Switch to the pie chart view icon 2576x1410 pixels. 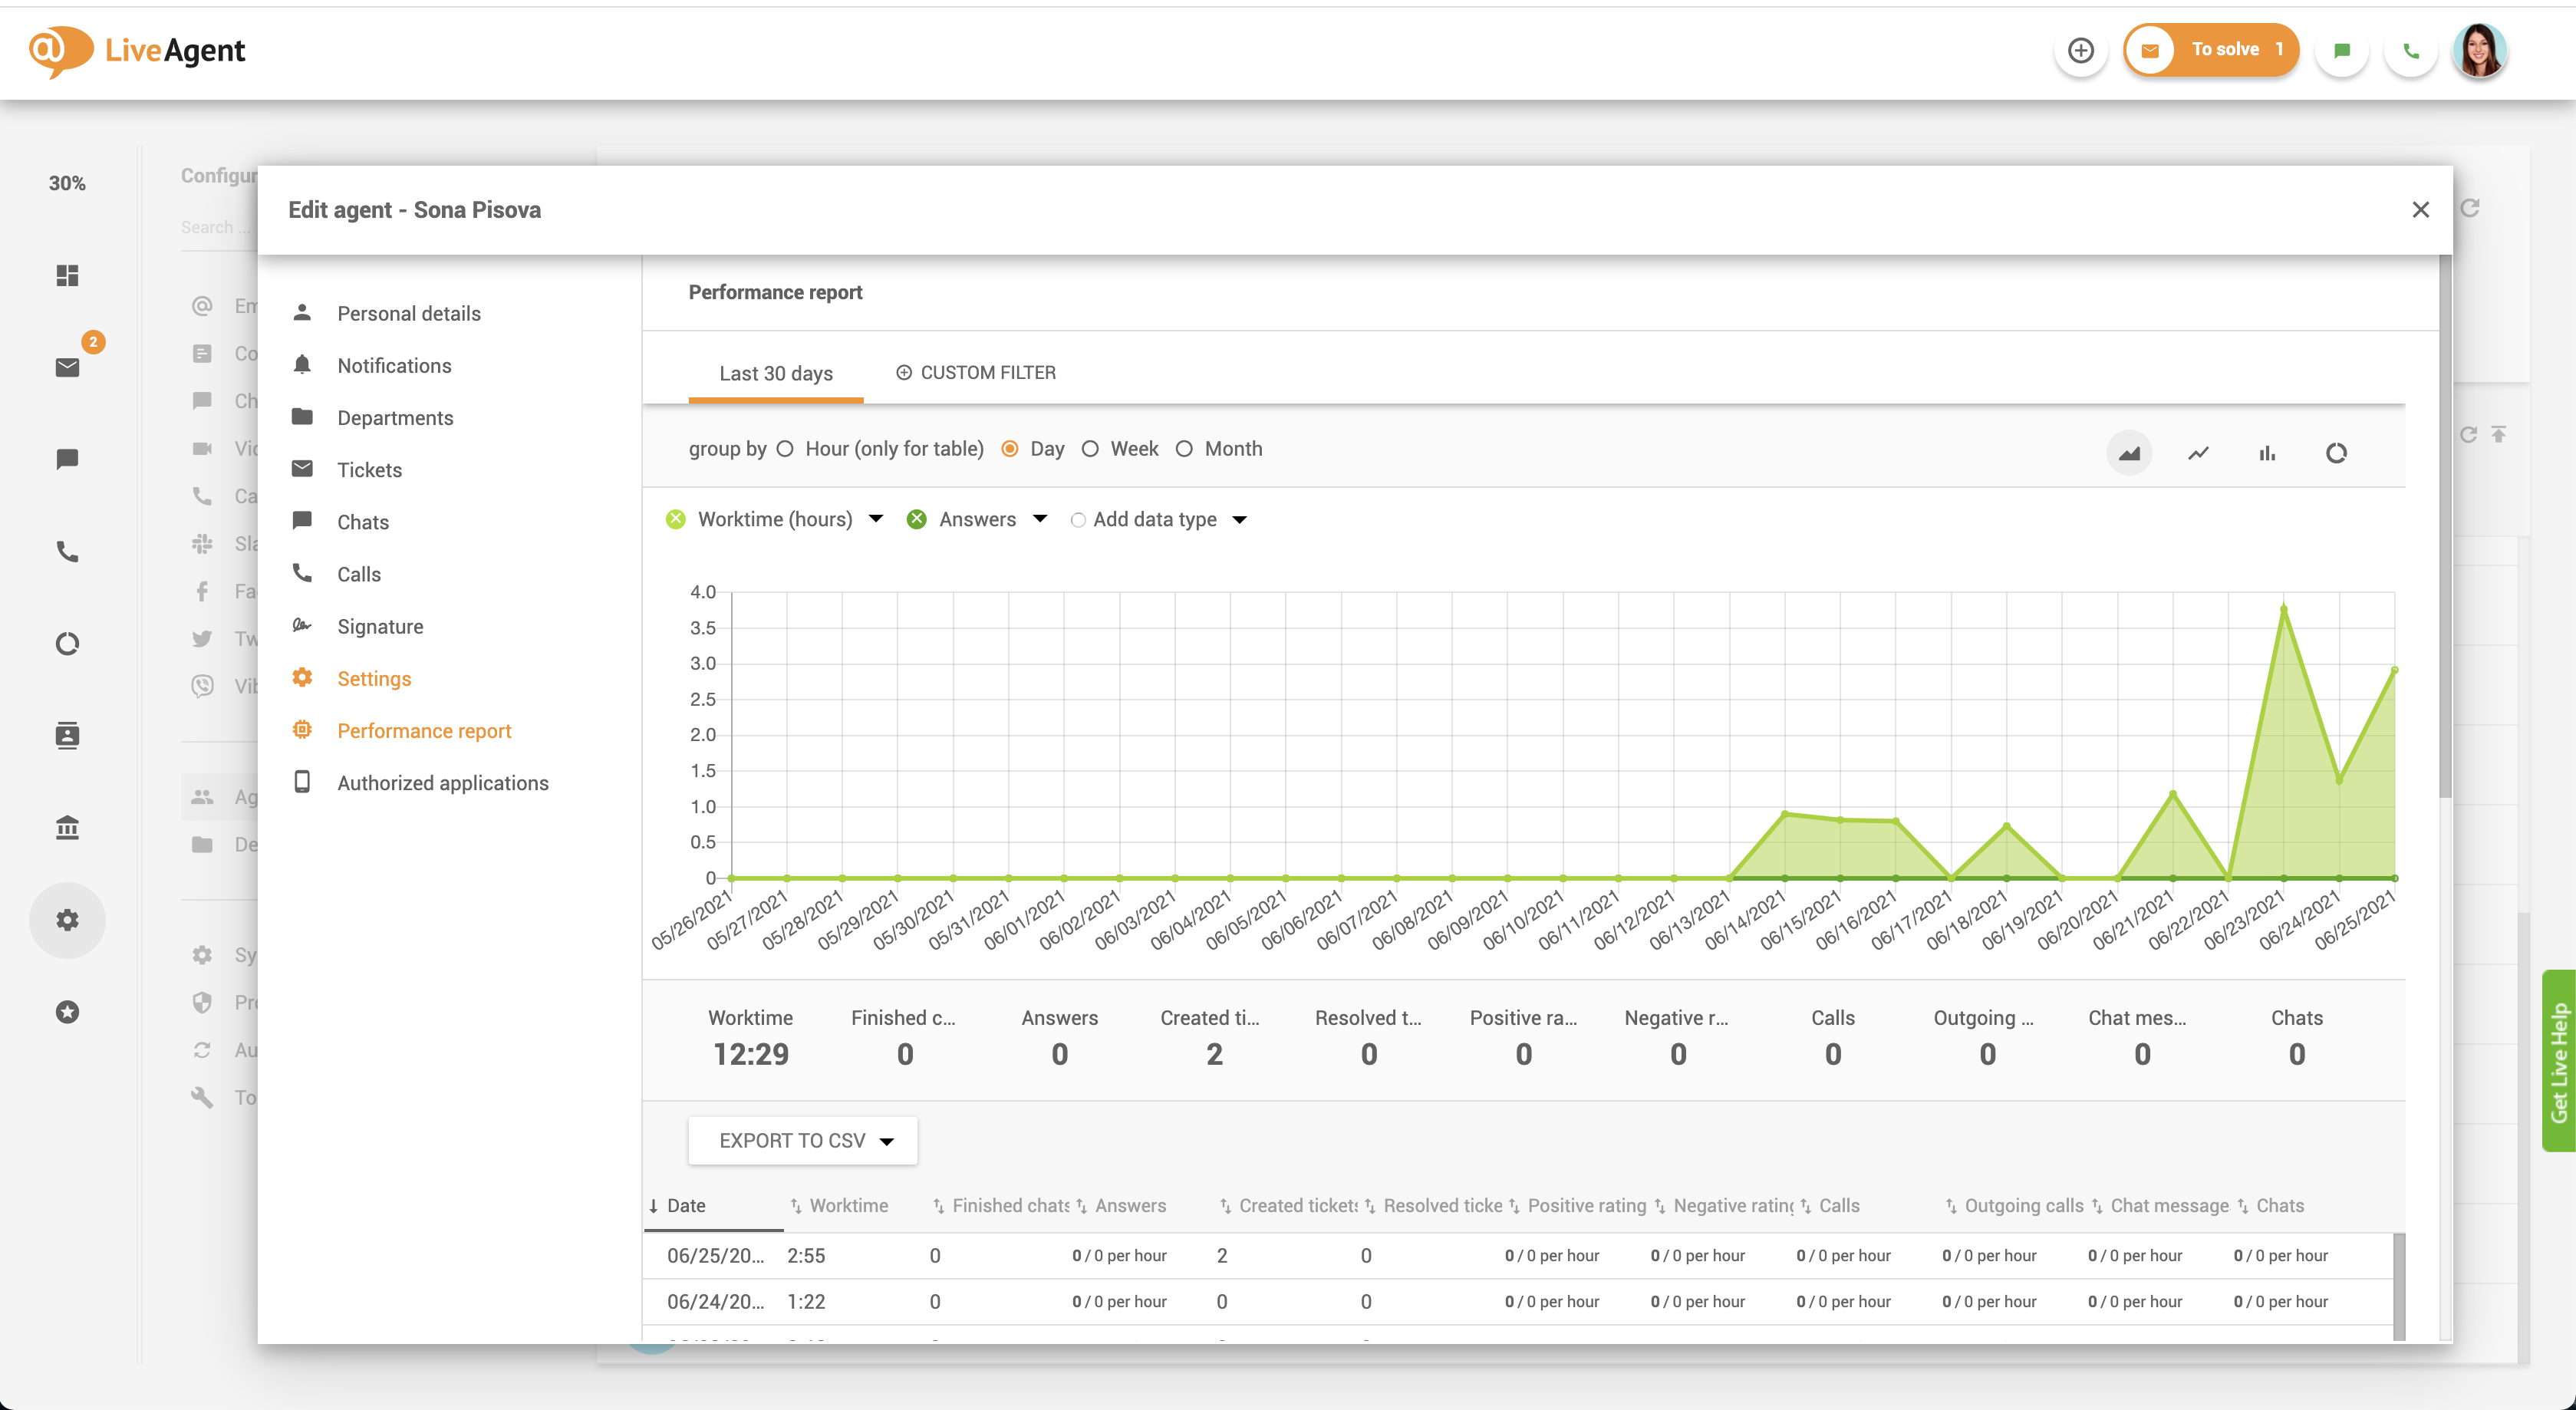pyautogui.click(x=2337, y=453)
